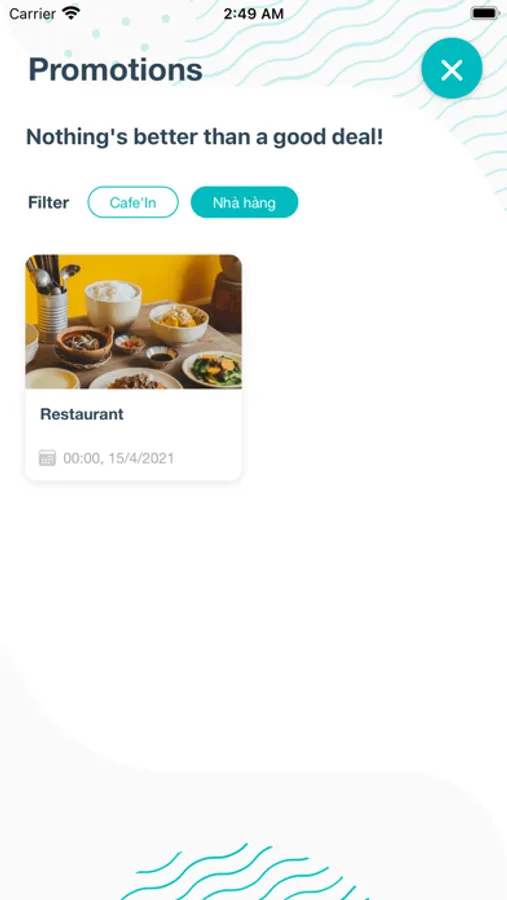
Task: Close the Promotions screen with X button
Action: (x=451, y=68)
